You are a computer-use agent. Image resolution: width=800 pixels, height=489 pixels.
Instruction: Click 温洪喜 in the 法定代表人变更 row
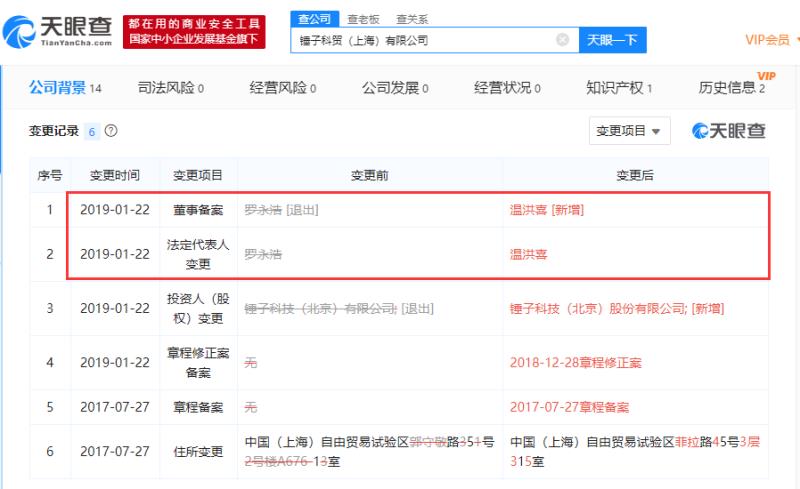pos(528,254)
